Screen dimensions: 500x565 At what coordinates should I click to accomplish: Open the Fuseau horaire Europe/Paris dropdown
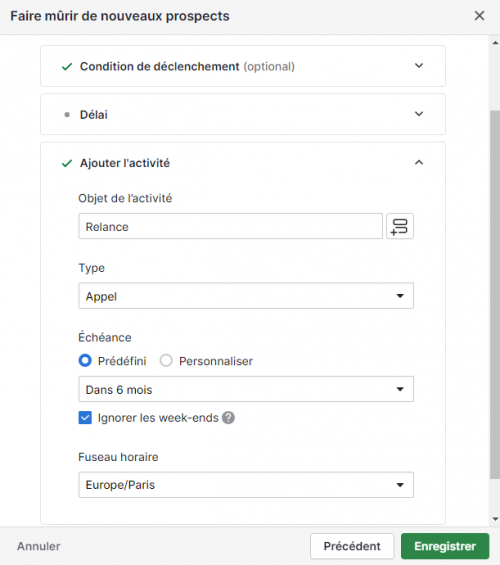pyautogui.click(x=246, y=485)
